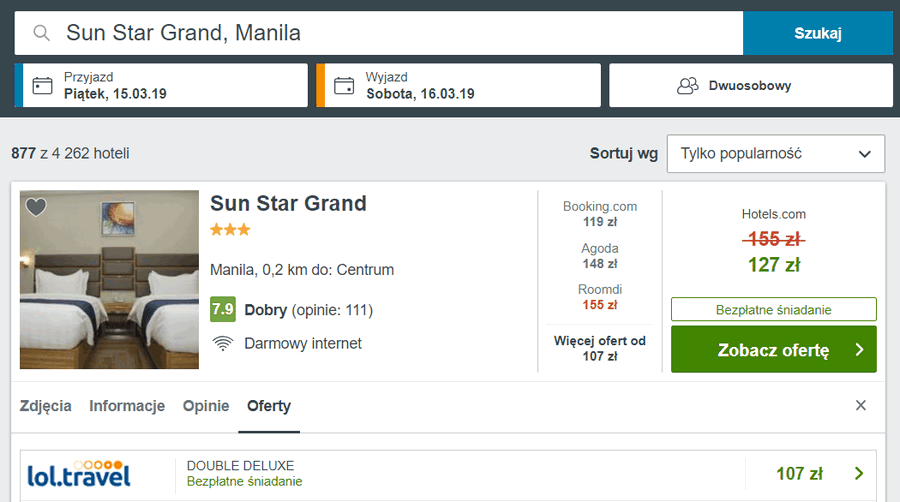Click the check-out calendar icon

point(344,85)
